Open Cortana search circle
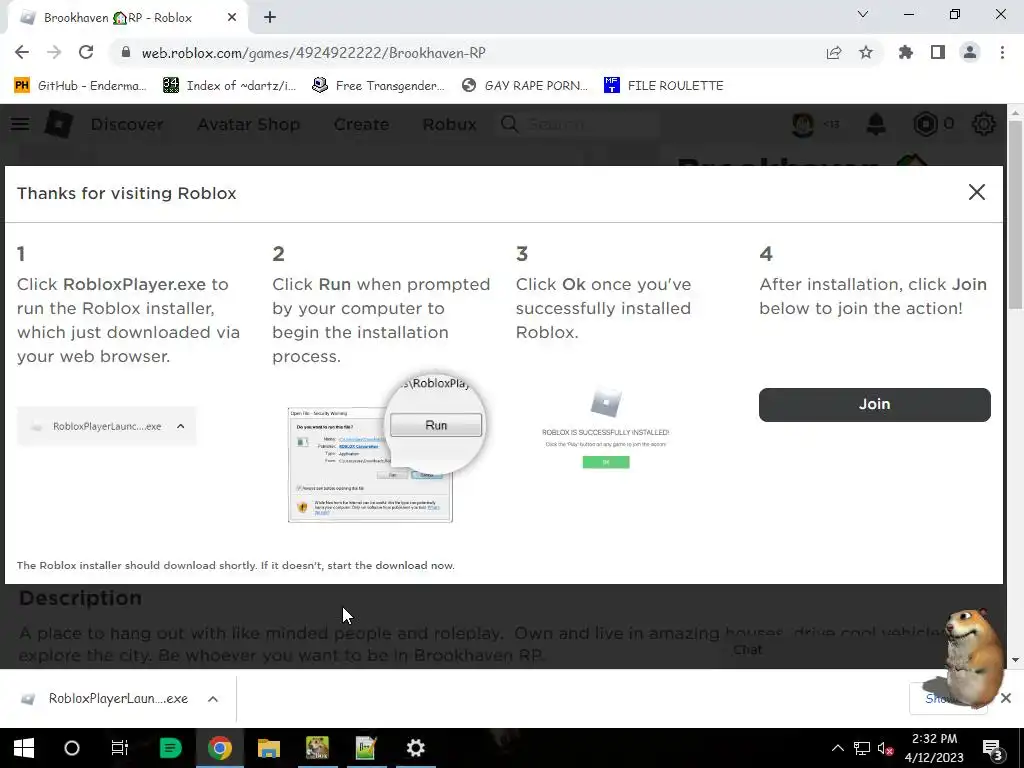The image size is (1024, 768). coord(72,748)
